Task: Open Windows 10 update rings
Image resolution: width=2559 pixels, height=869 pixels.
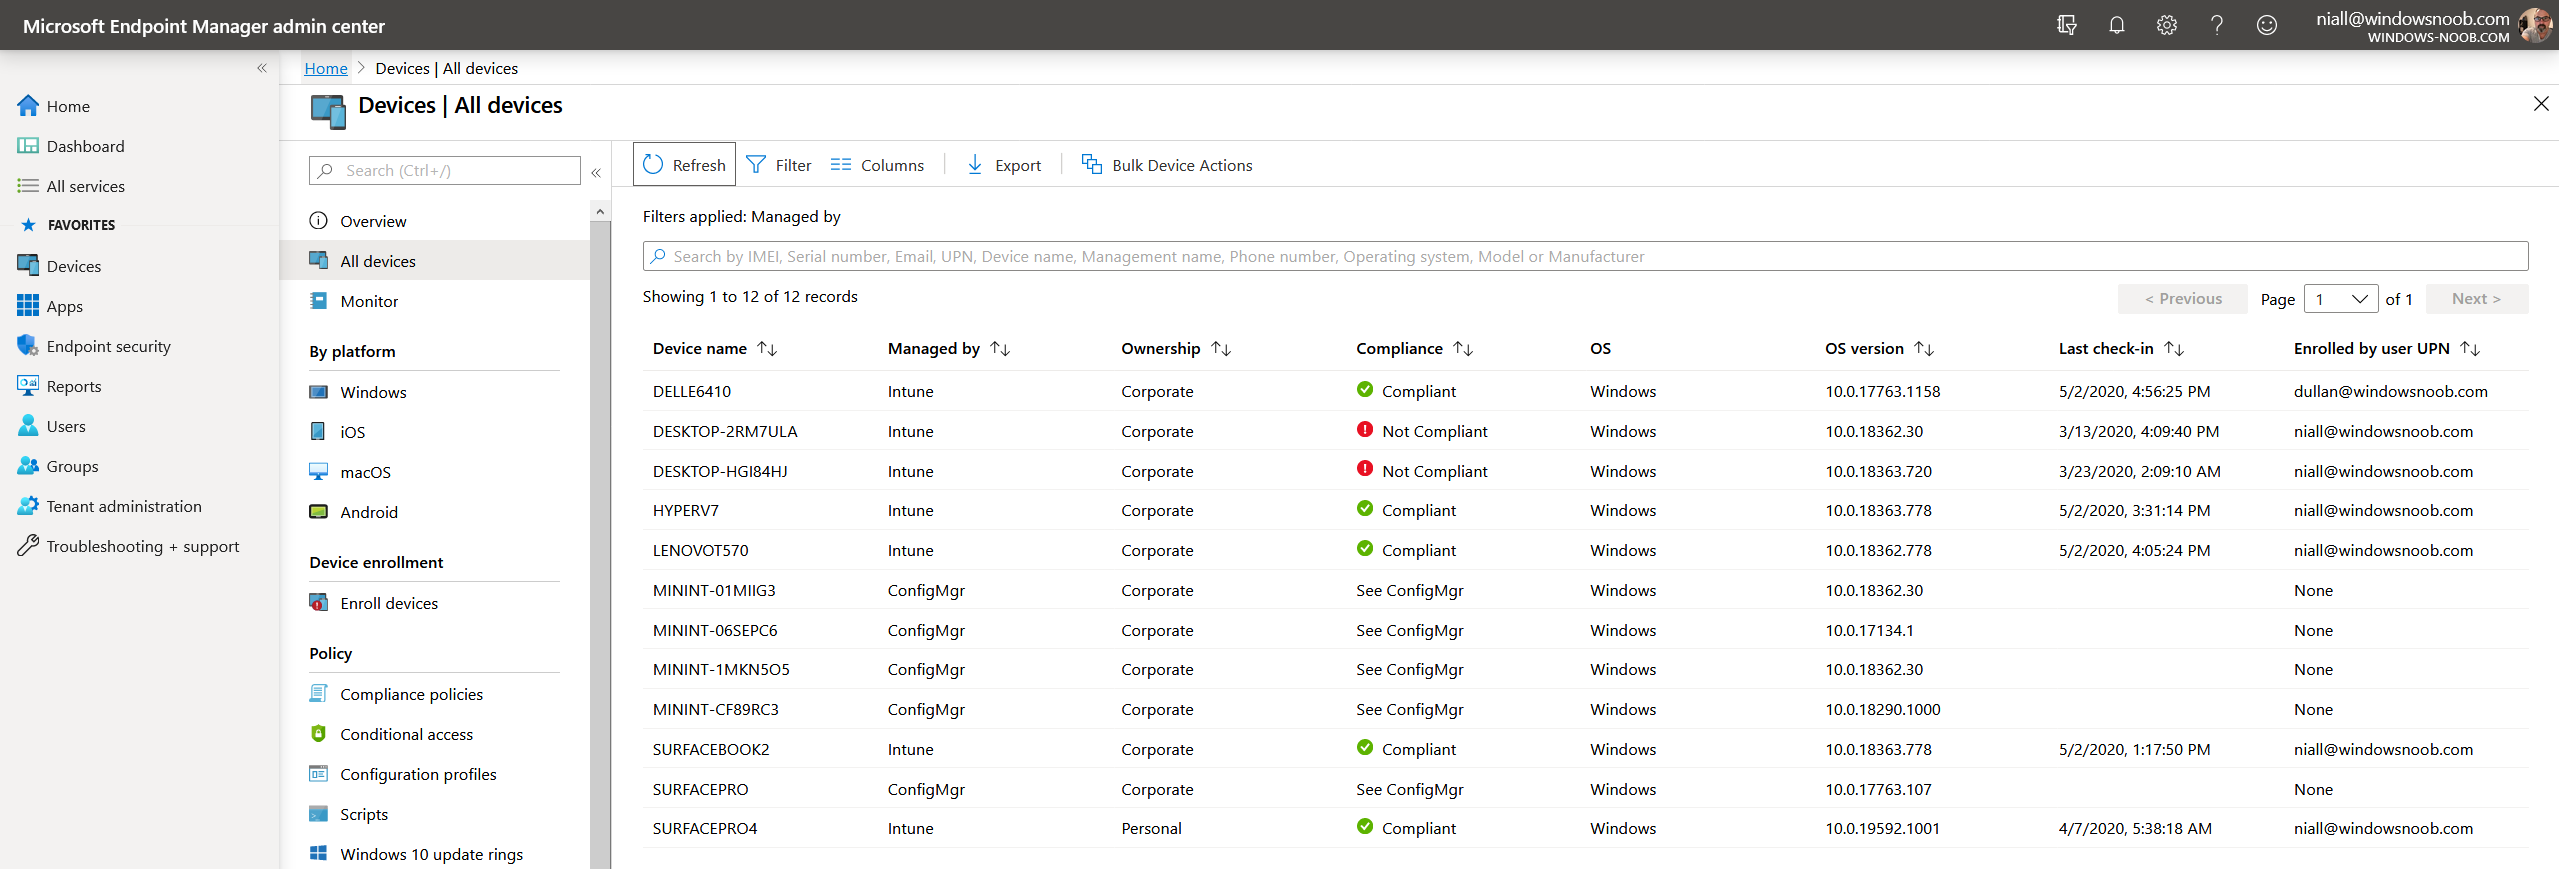Action: point(416,854)
